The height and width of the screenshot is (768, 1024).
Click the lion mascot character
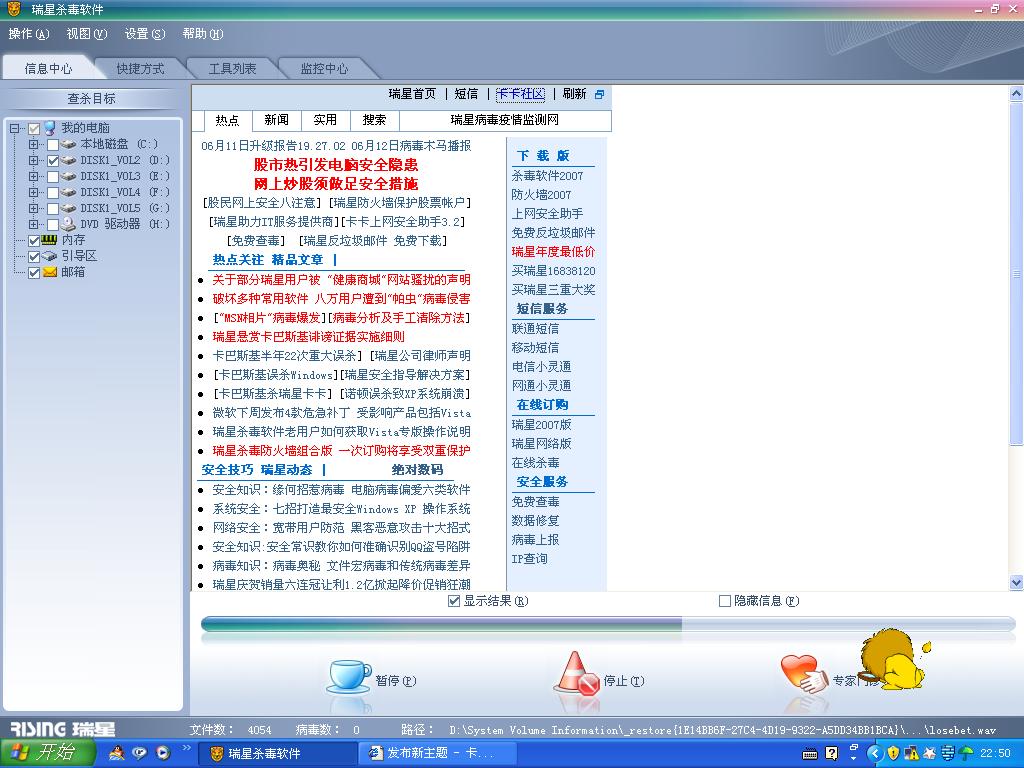[892, 660]
